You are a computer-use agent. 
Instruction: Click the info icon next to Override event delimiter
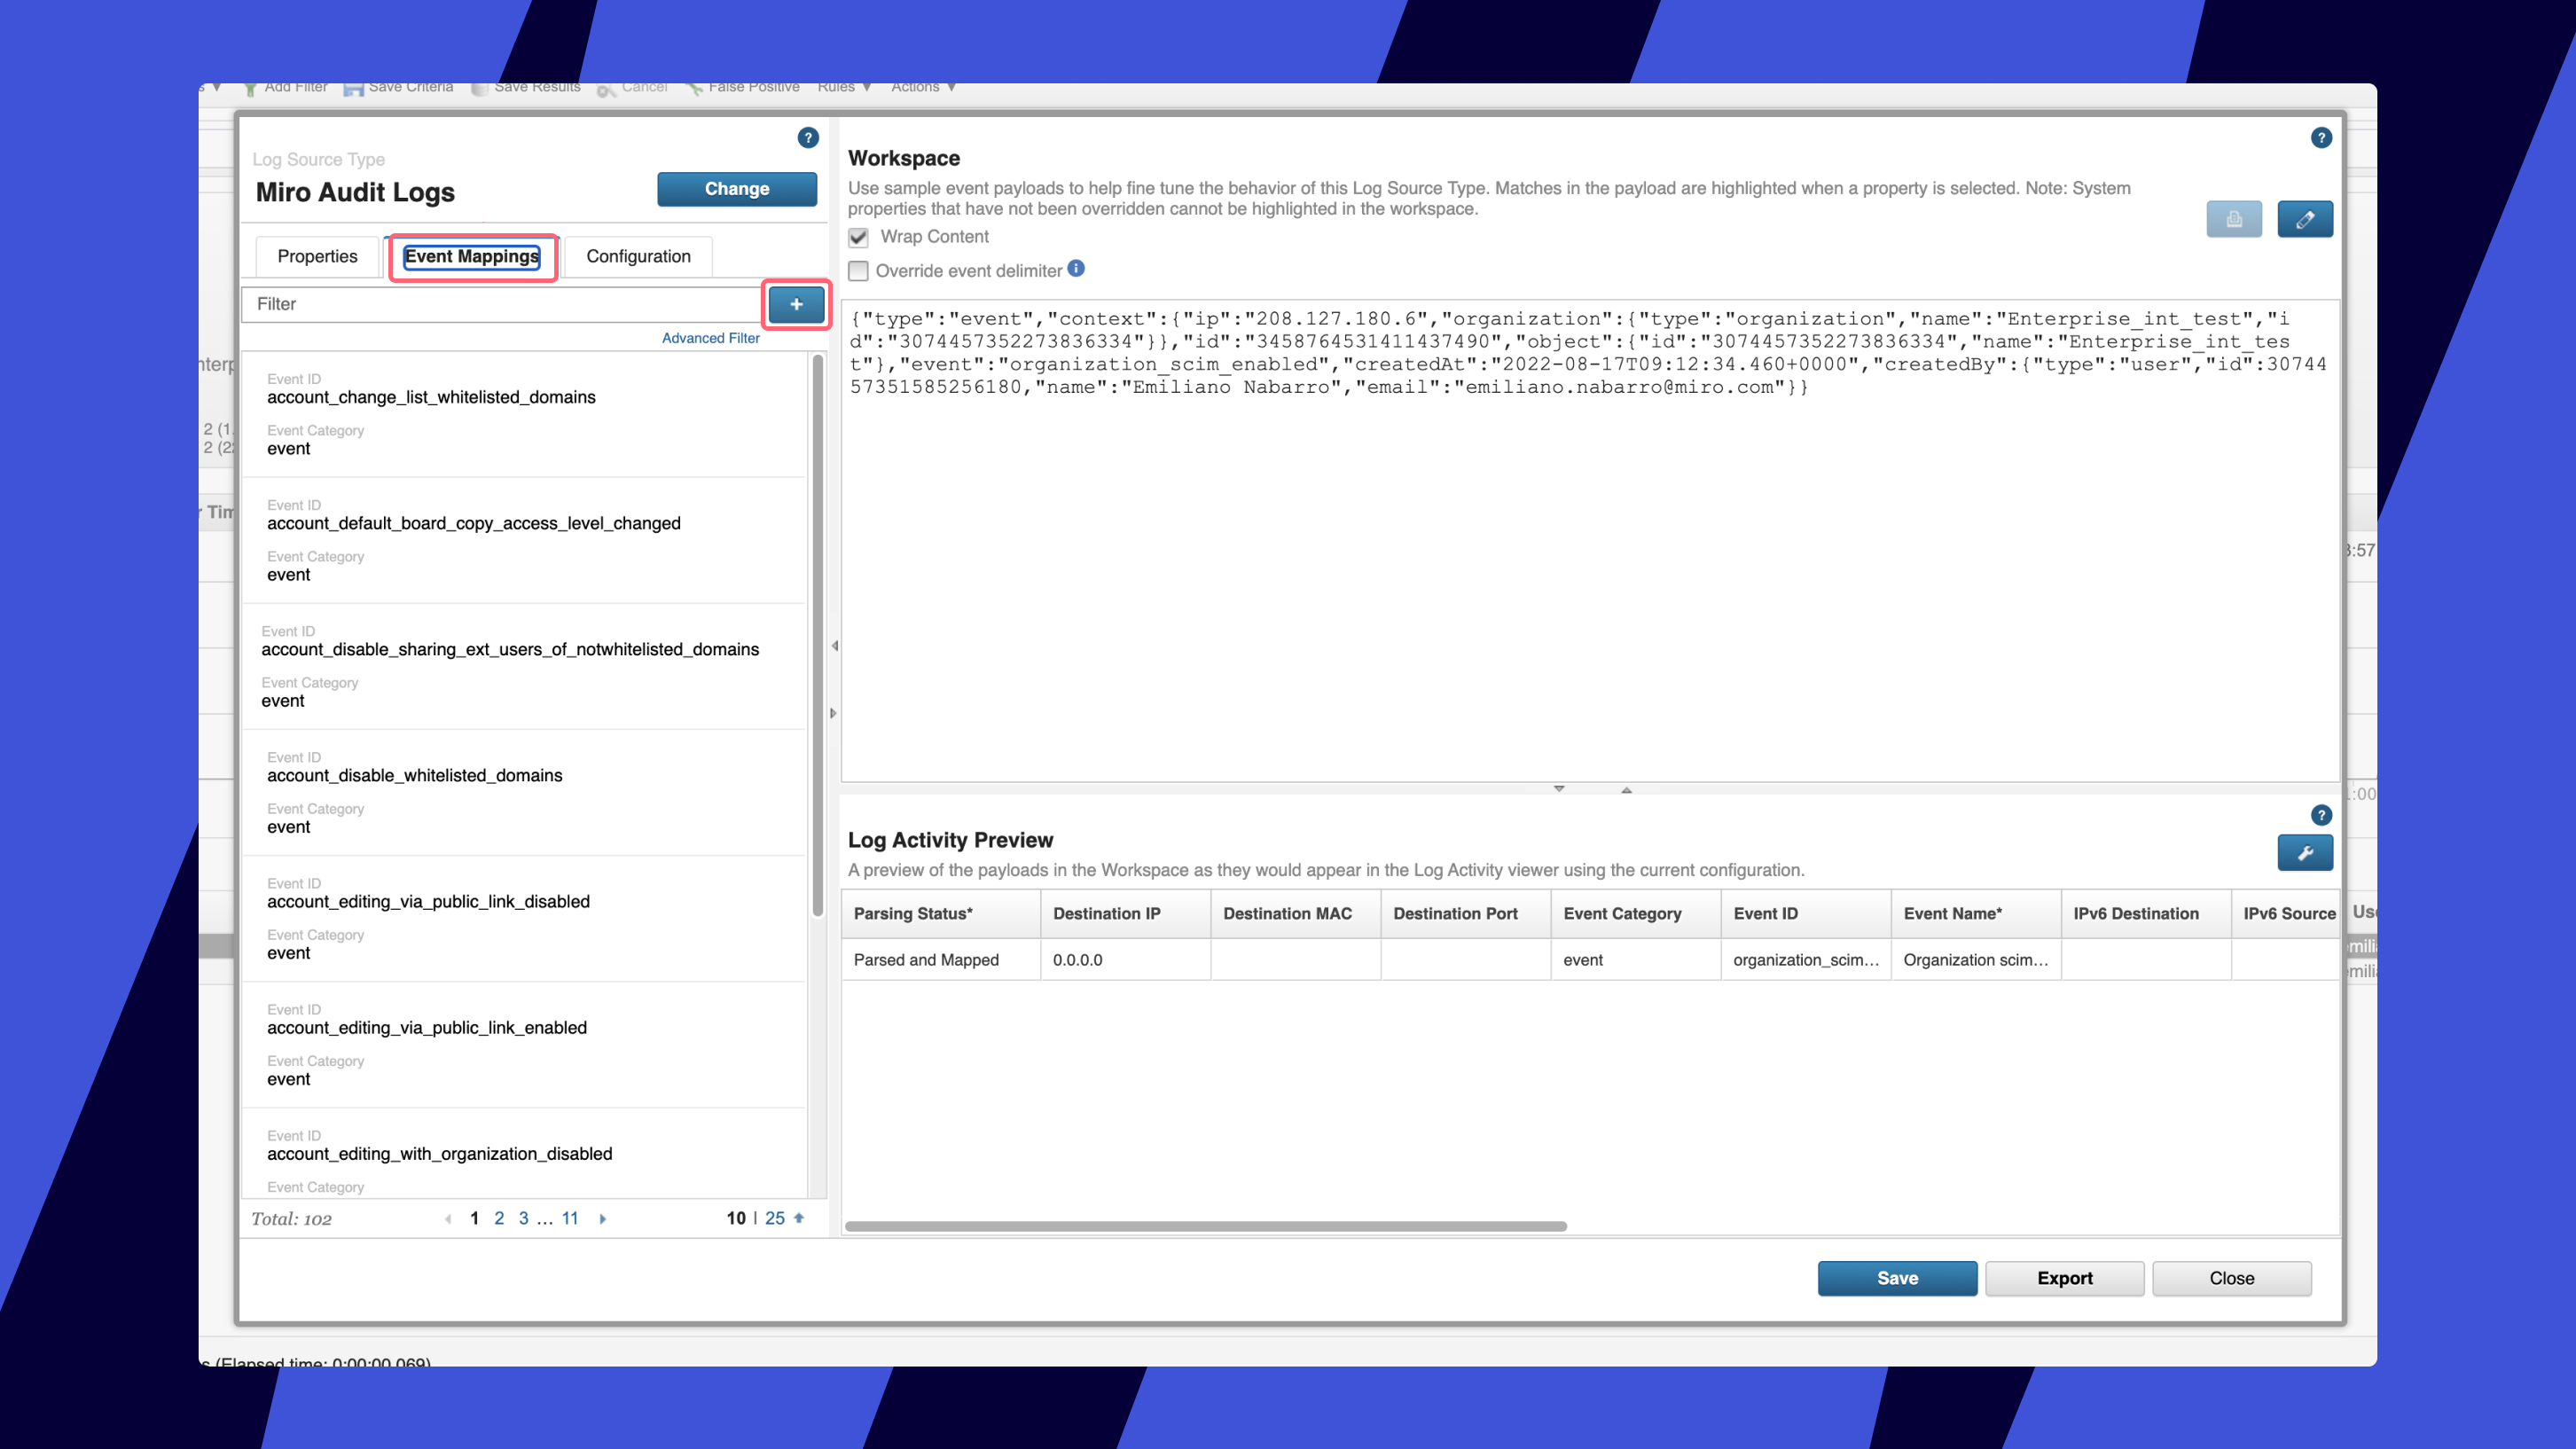(1076, 269)
